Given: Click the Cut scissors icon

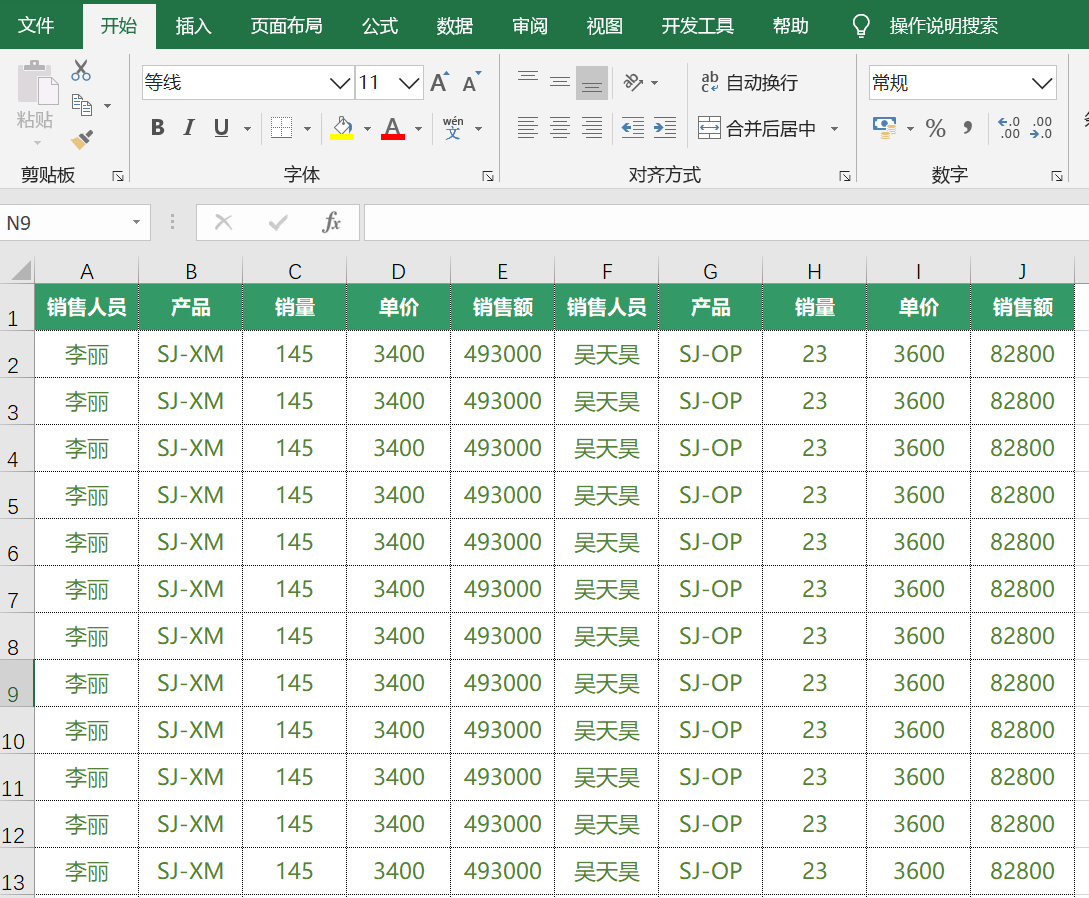Looking at the screenshot, I should coord(81,70).
